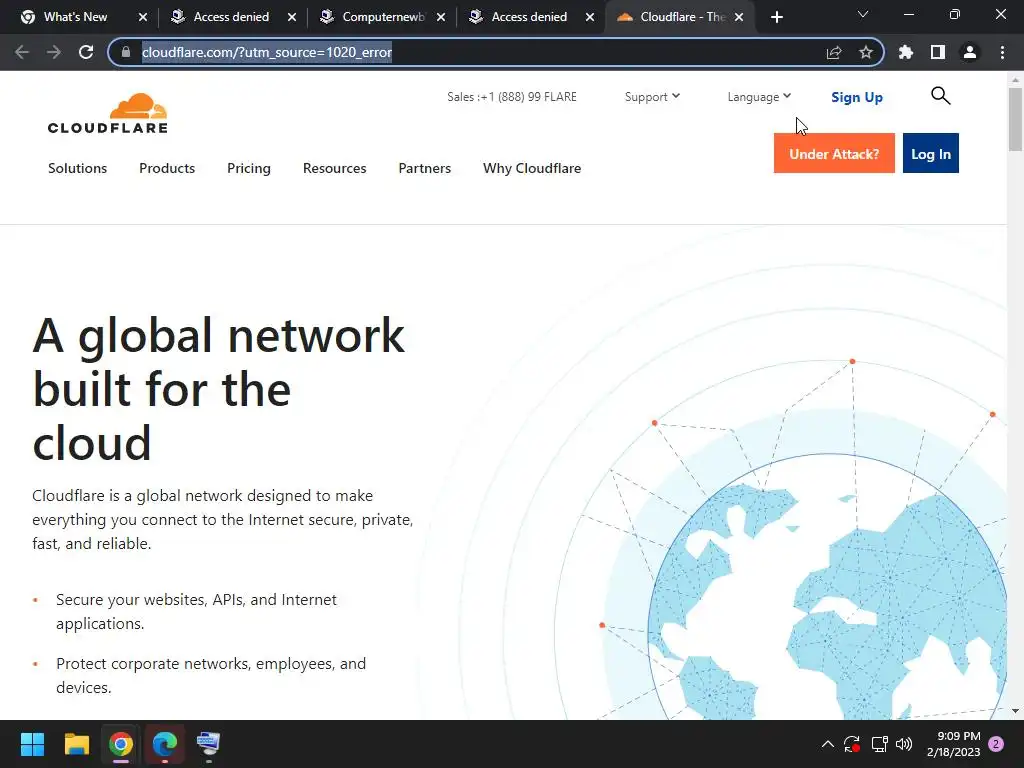Switch to the Computernewb tab
1024x768 pixels.
click(383, 17)
